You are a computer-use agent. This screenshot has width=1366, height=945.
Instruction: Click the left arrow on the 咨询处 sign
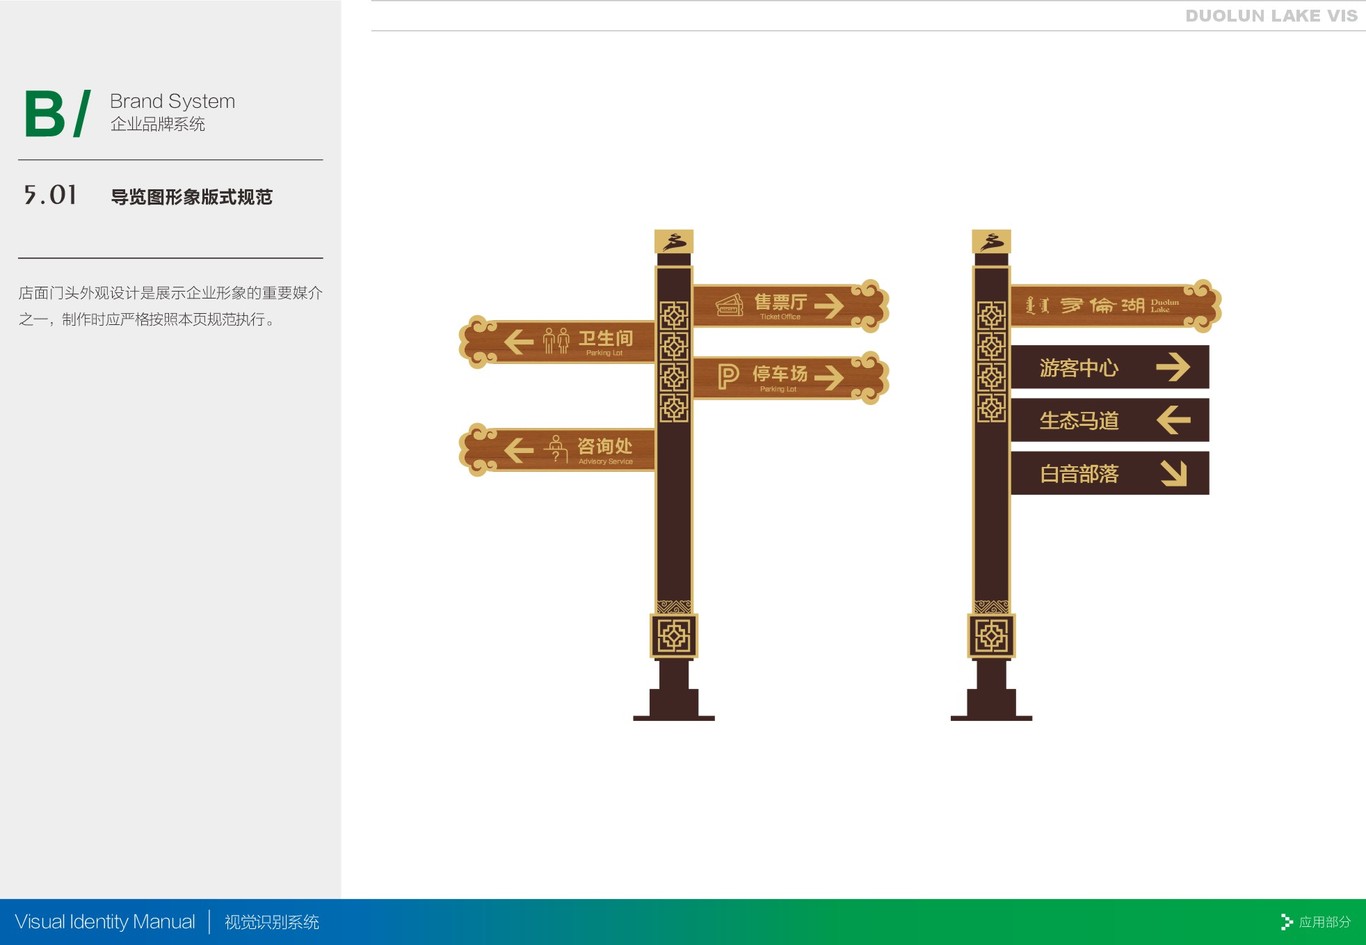(518, 450)
